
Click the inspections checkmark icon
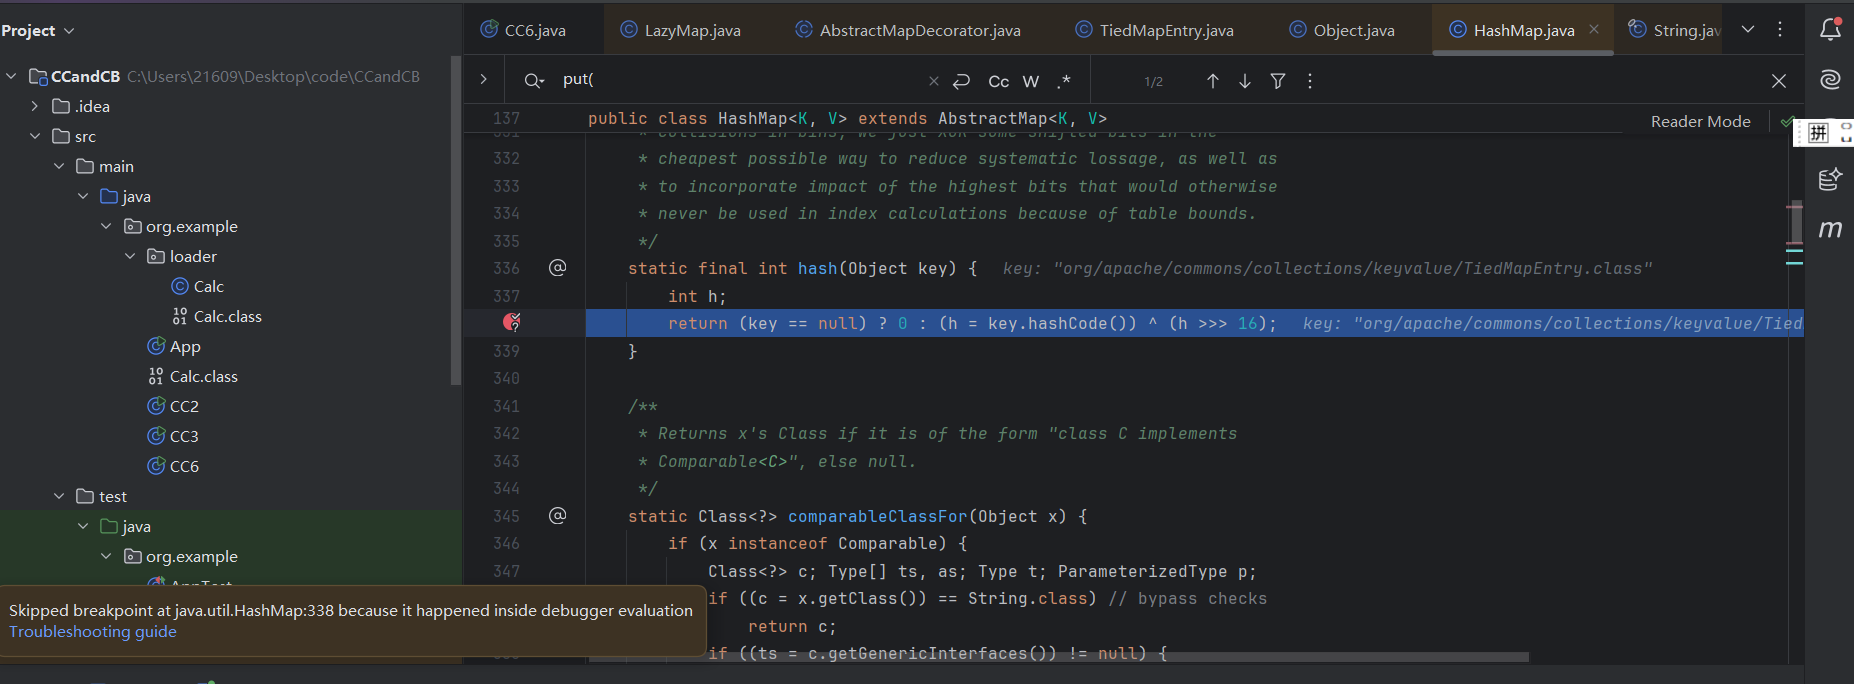pos(1786,121)
